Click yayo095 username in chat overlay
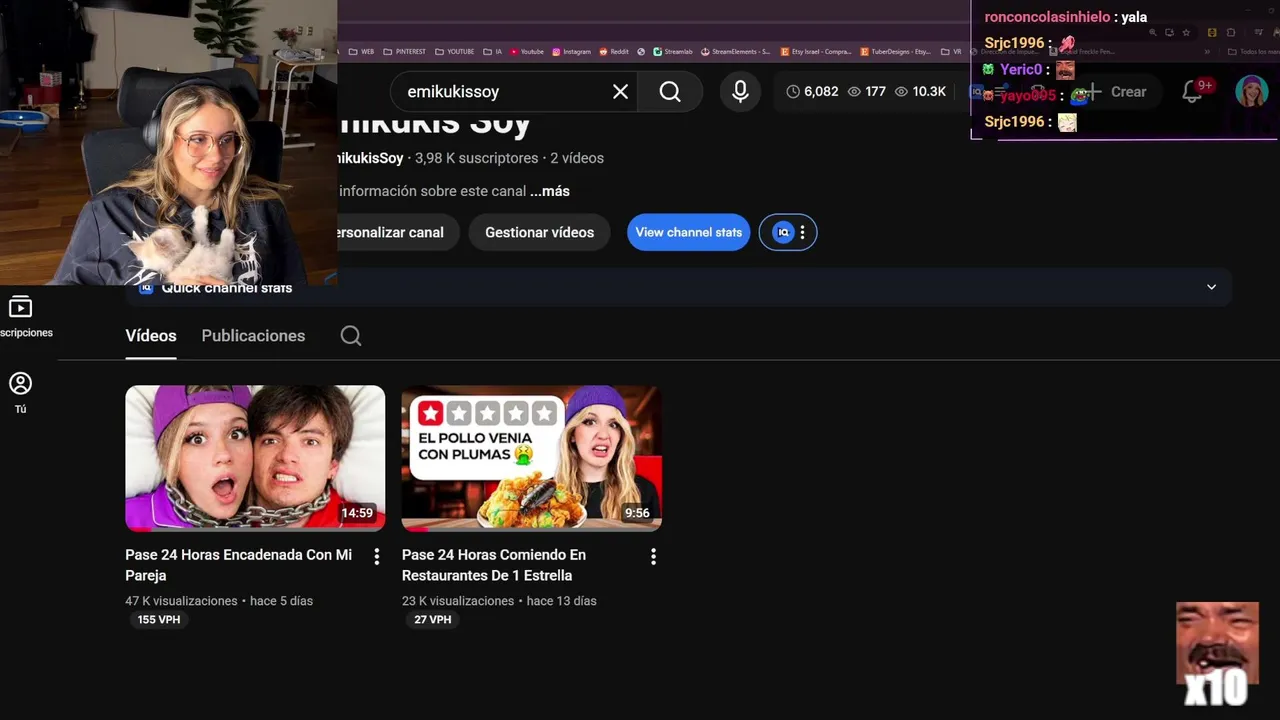1280x720 pixels. (1027, 95)
